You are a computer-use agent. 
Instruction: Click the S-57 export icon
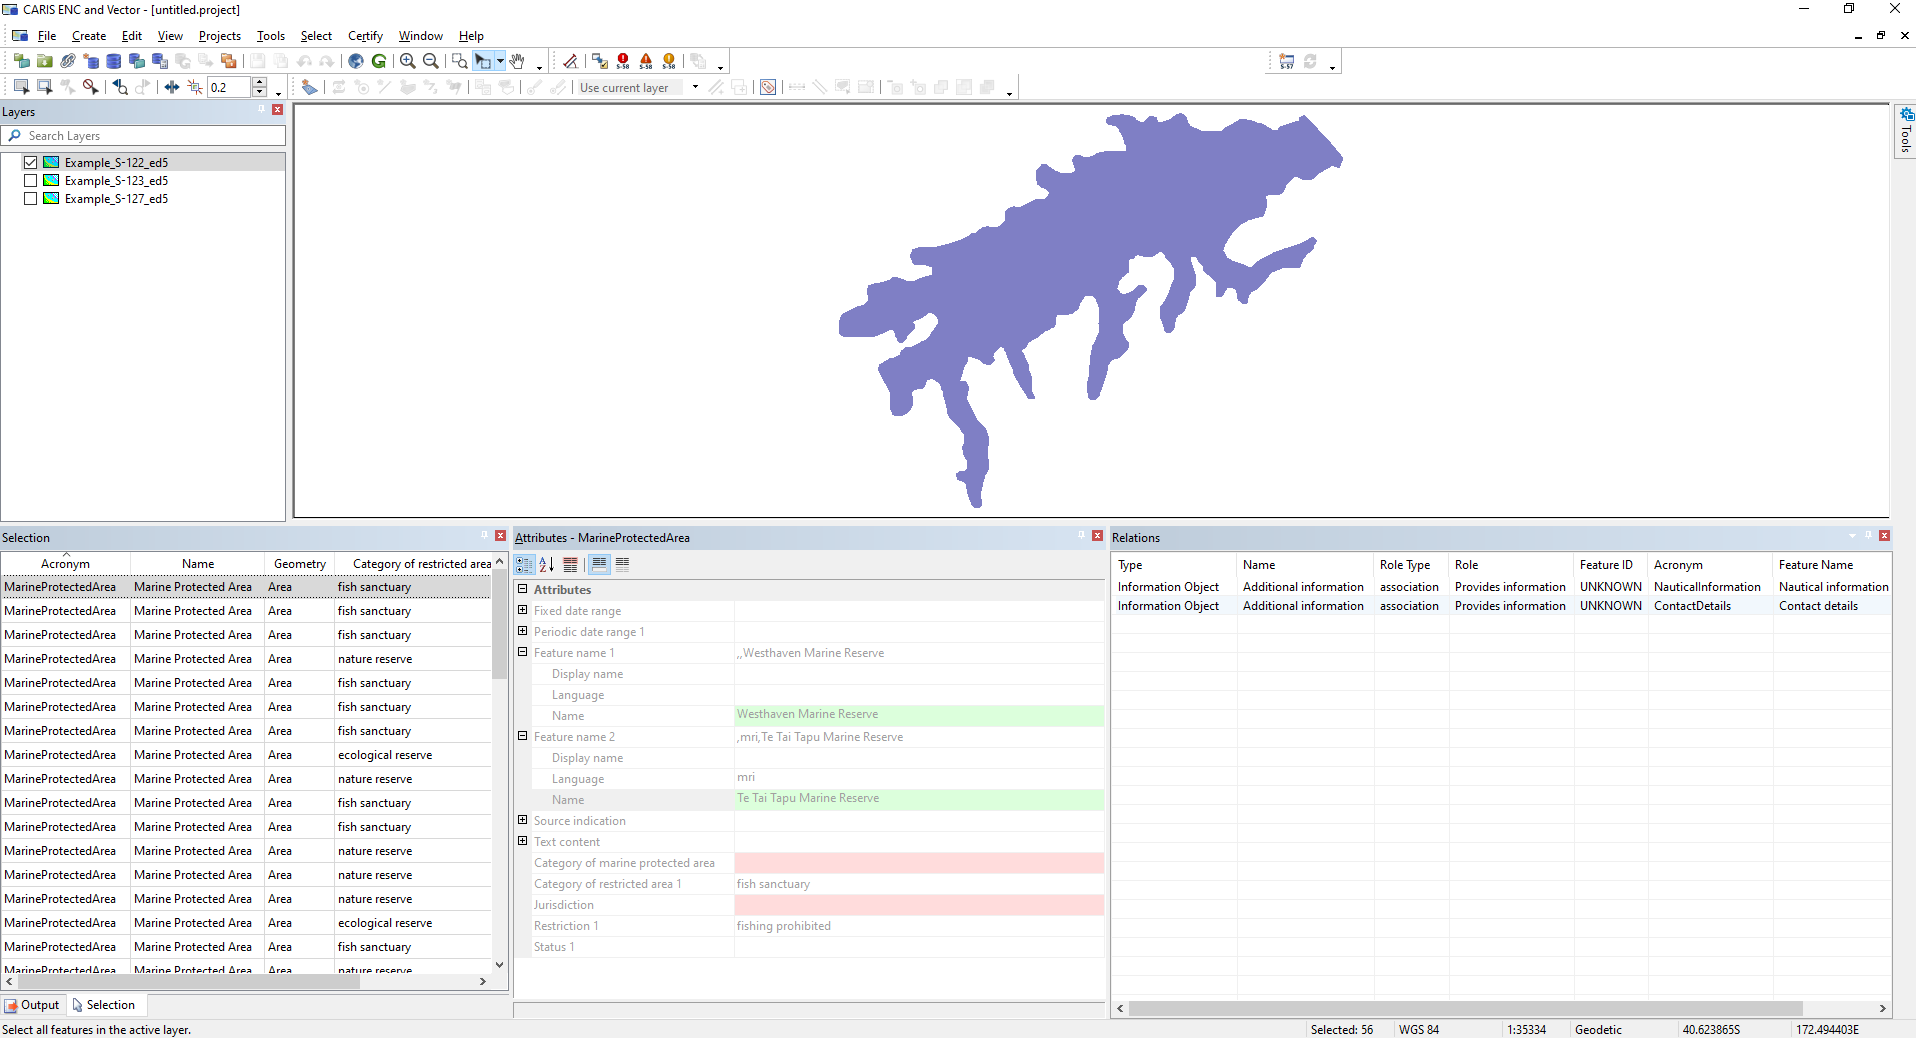point(1287,61)
